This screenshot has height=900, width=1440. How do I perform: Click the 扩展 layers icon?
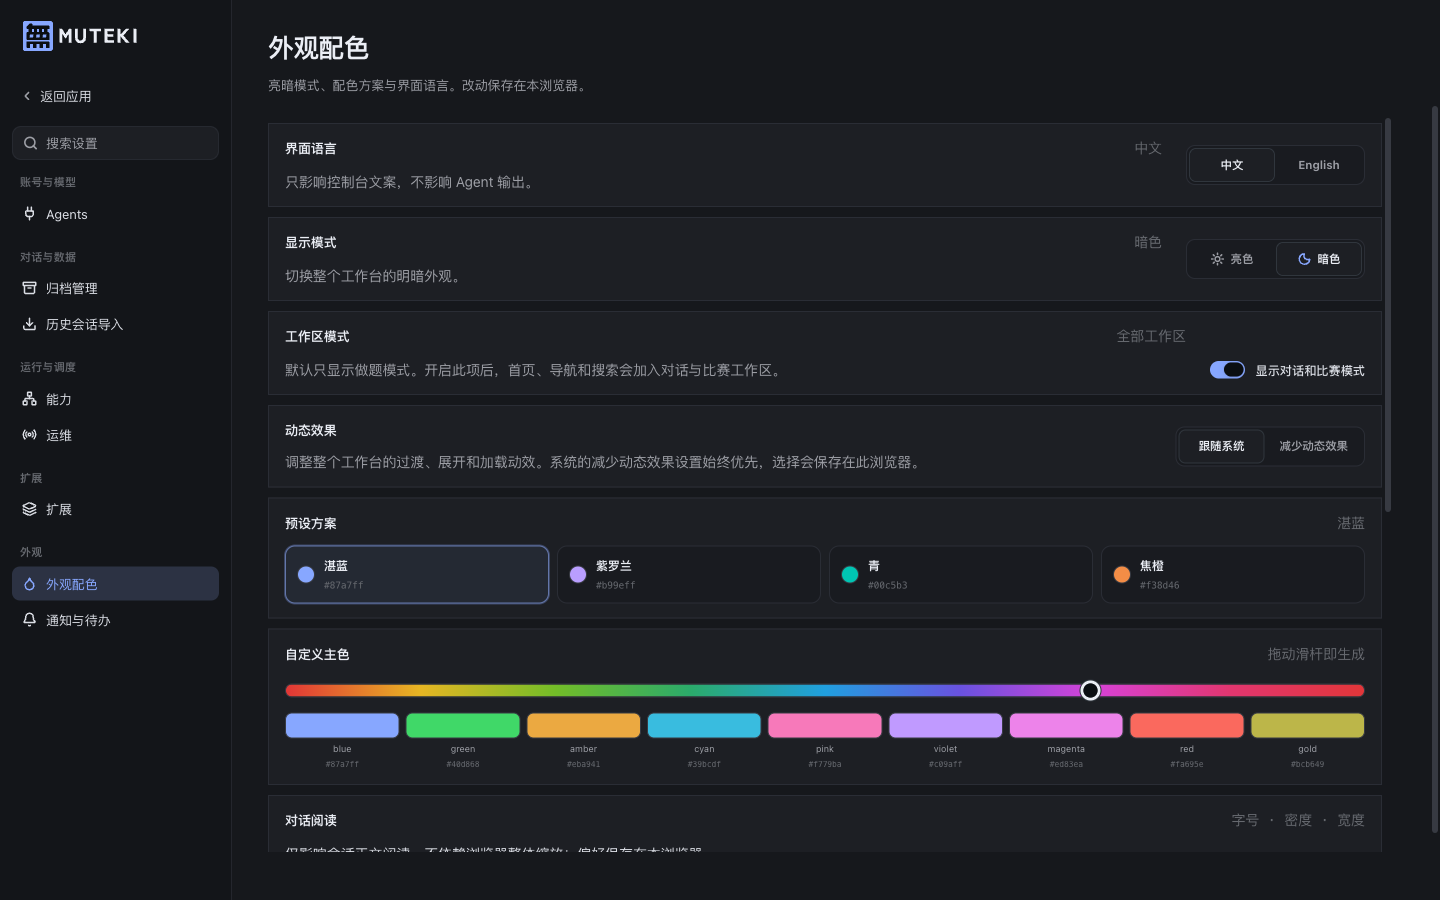30,509
